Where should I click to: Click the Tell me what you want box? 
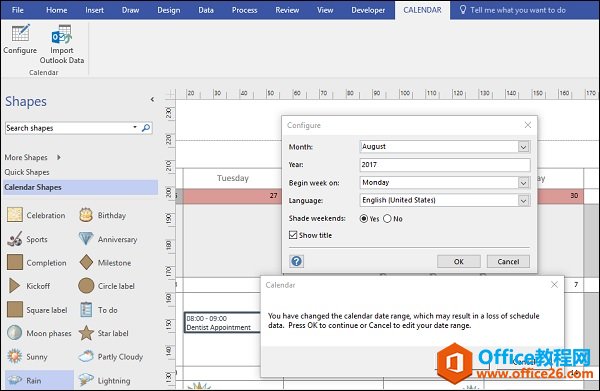[x=518, y=10]
